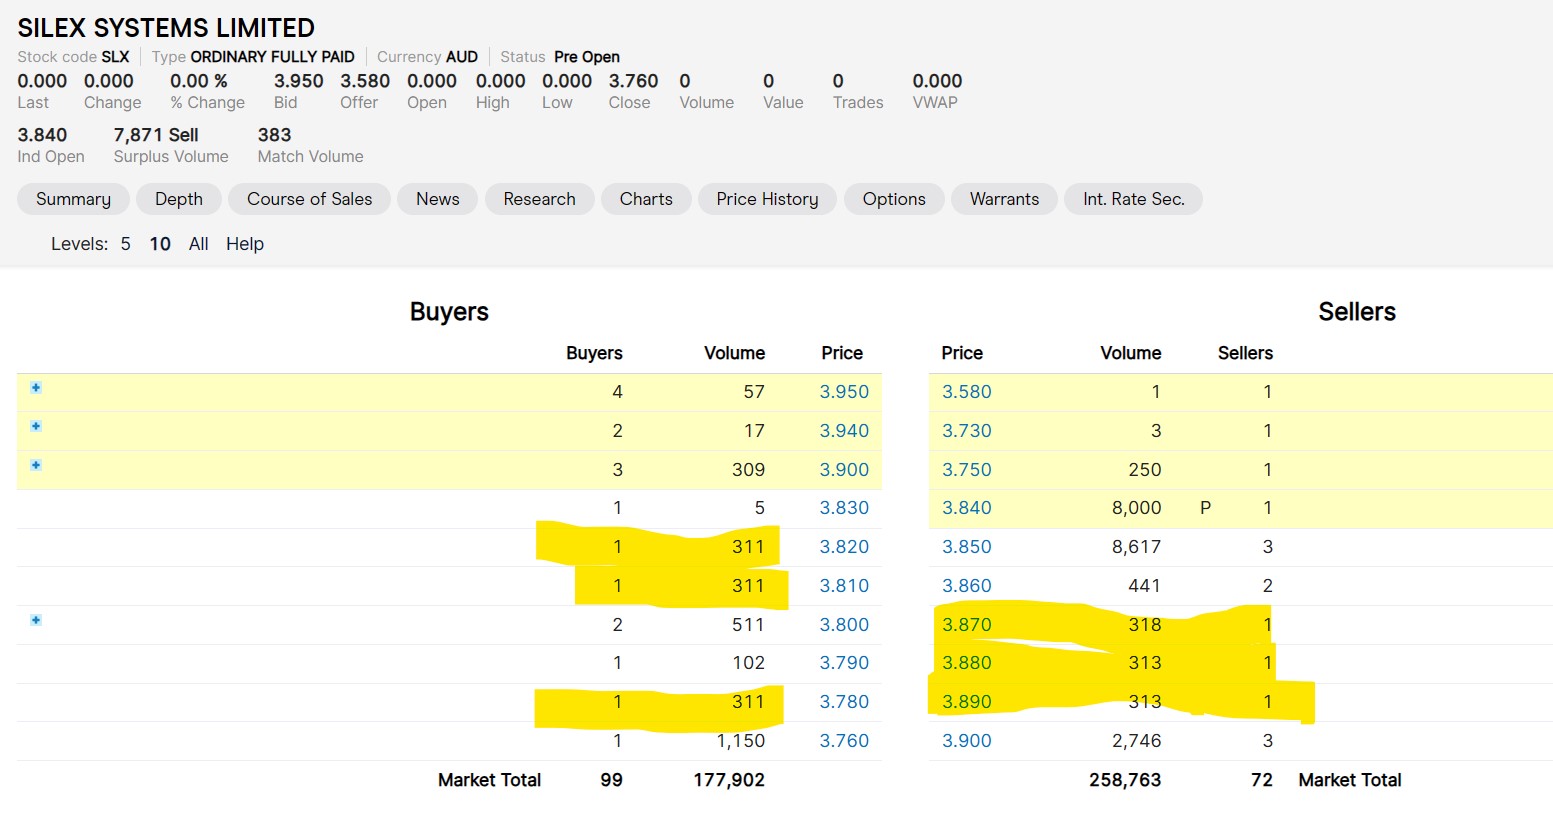Open the Warrants tab
The width and height of the screenshot is (1553, 827).
coord(1005,199)
